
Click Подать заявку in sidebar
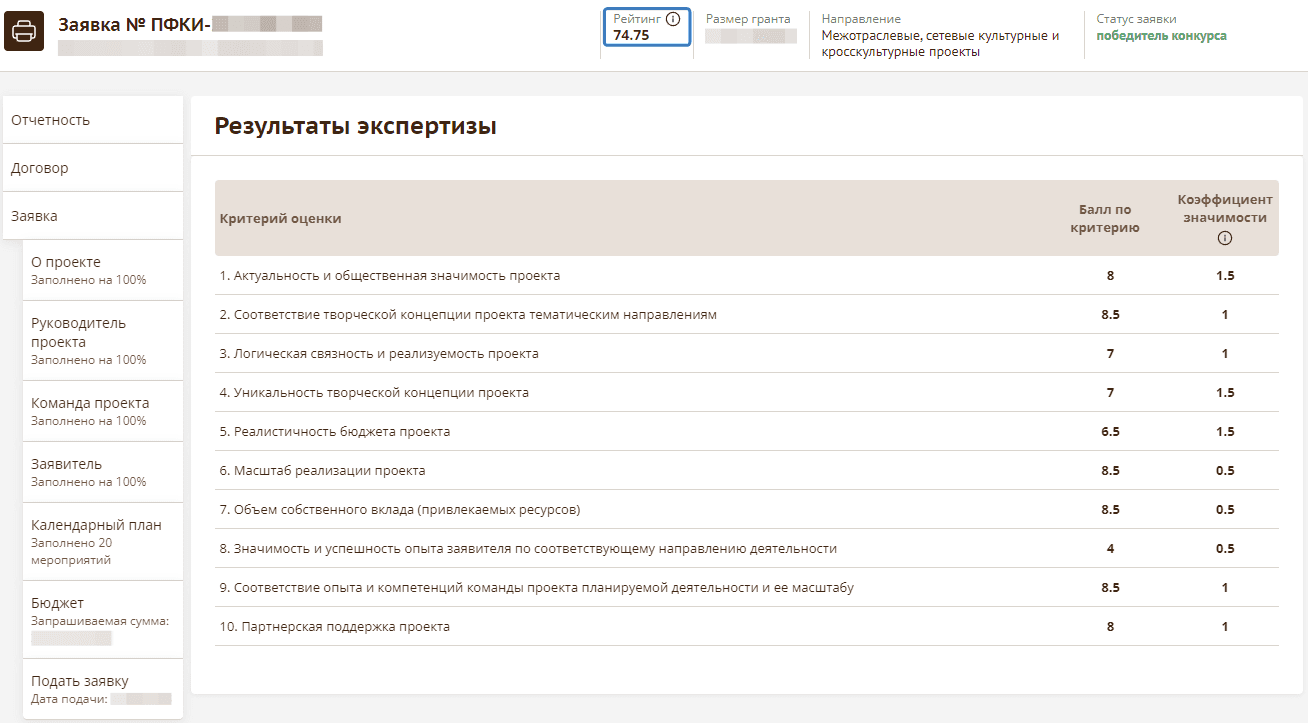point(102,689)
